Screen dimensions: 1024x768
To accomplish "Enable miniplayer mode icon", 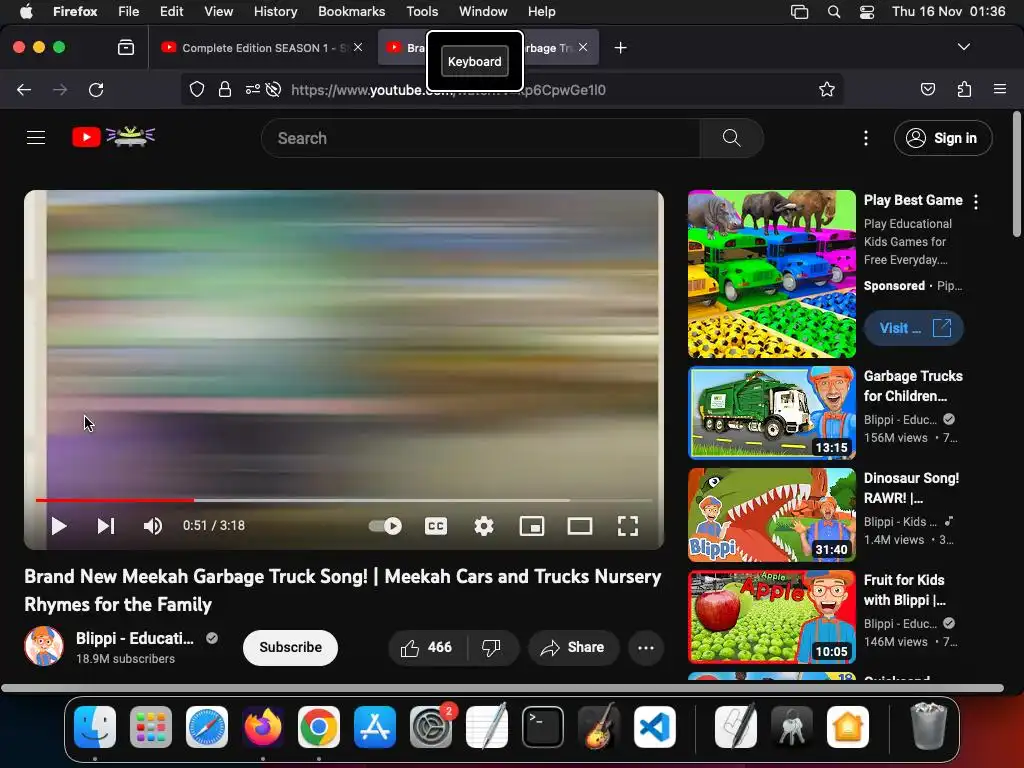I will (532, 526).
